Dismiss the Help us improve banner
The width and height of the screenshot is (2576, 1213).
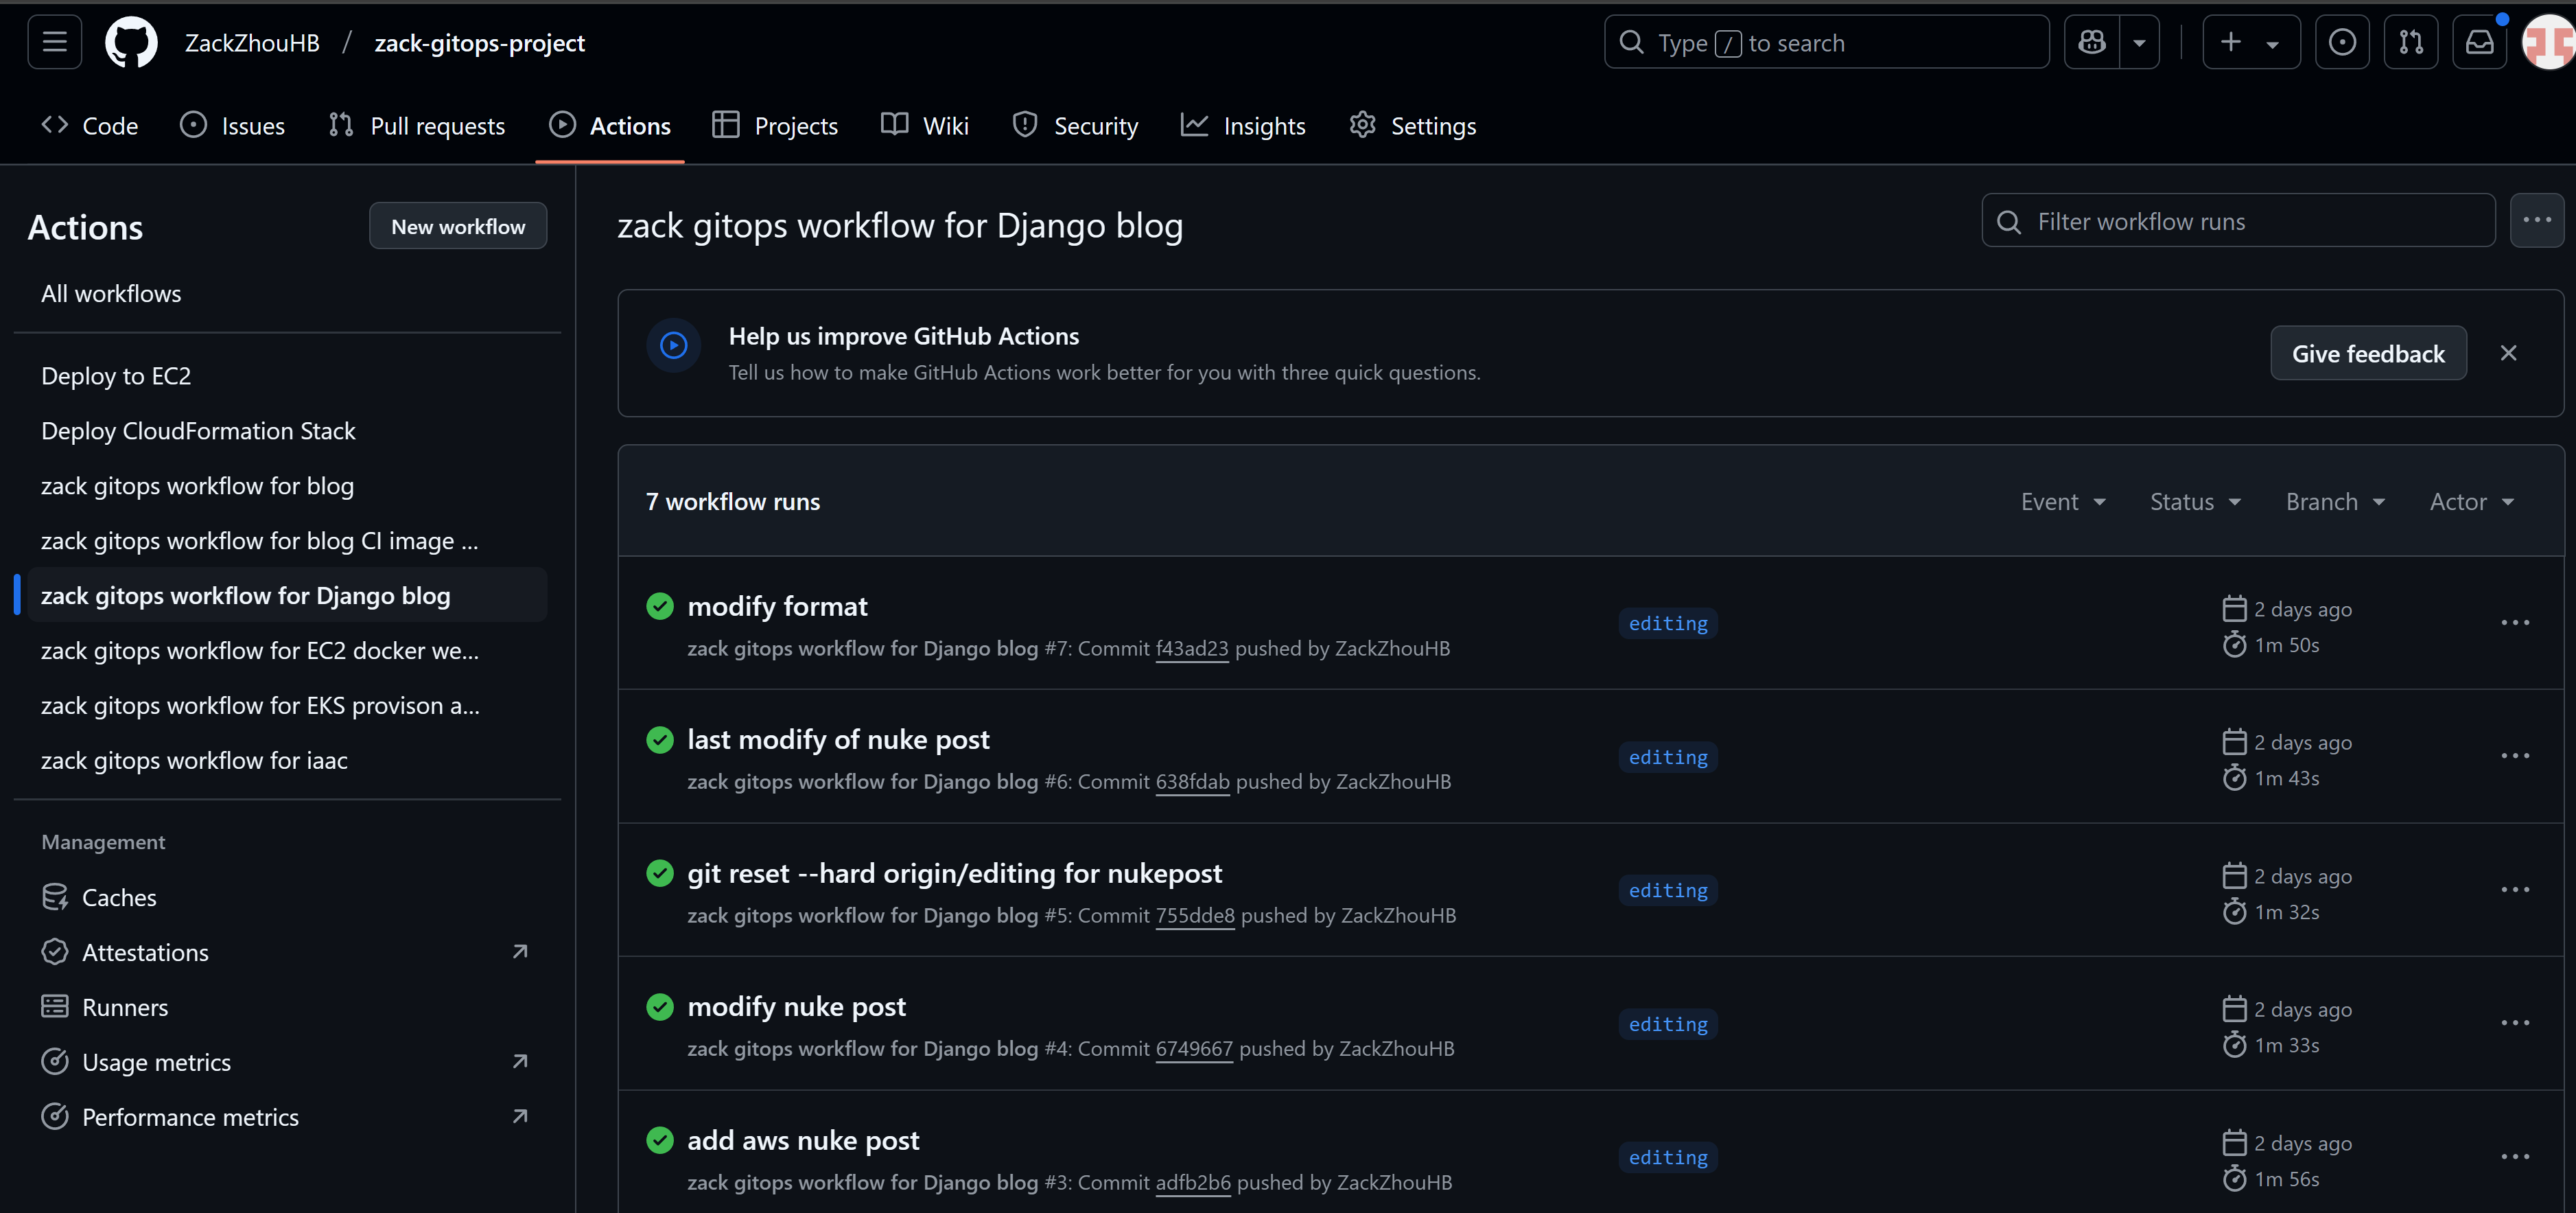pos(2508,353)
